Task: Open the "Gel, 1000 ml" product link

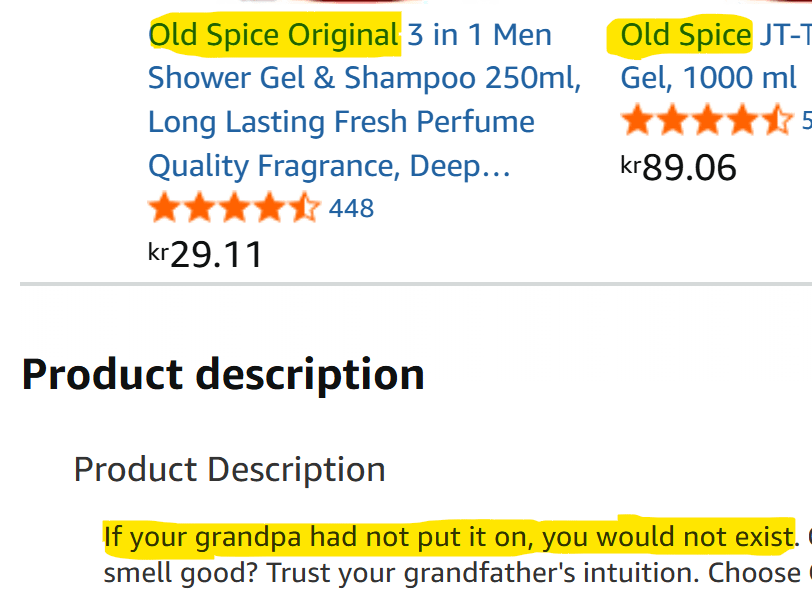Action: click(708, 78)
